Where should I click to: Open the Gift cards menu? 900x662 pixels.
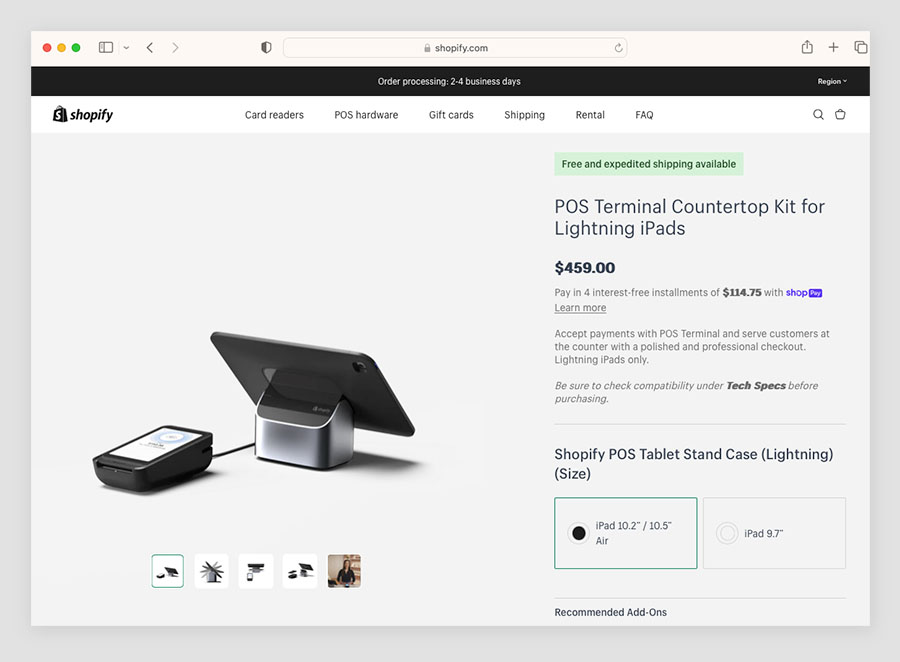pyautogui.click(x=451, y=115)
